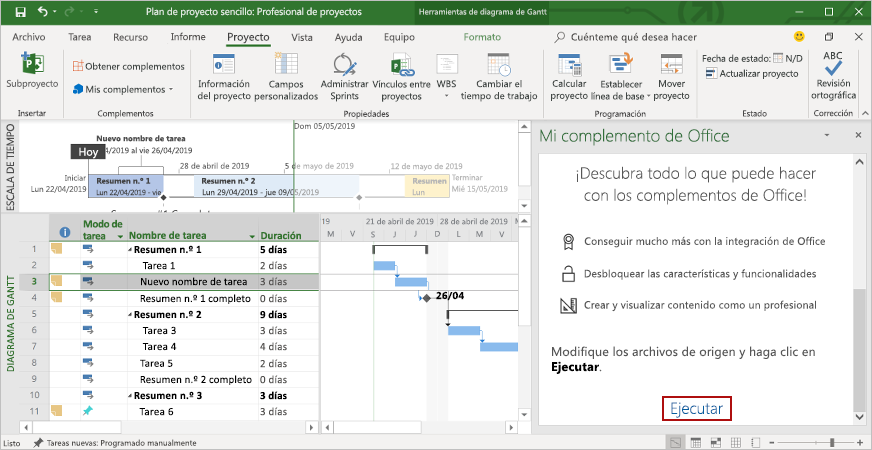This screenshot has height=450, width=872.
Task: Click the Fecha de estado calendar icon
Action: pyautogui.click(x=779, y=58)
